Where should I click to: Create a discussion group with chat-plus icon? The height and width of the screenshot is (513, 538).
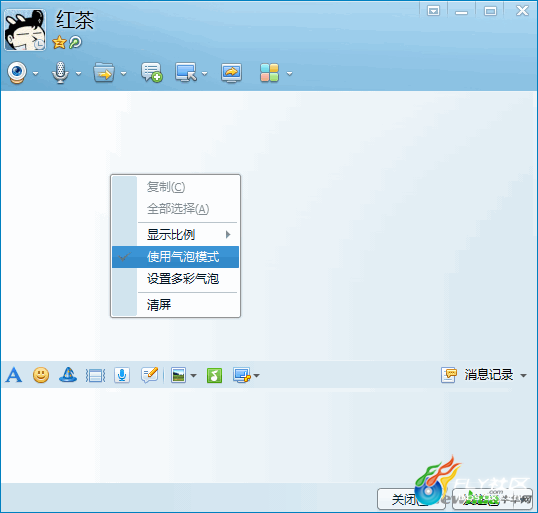151,72
